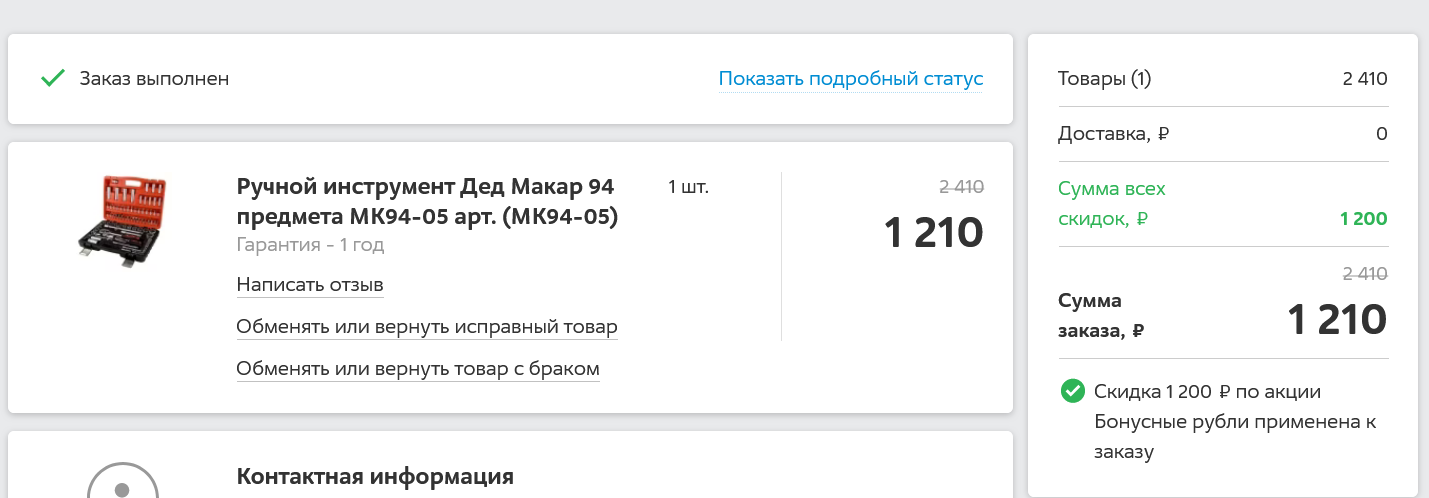The height and width of the screenshot is (498, 1429).
Task: Click the green discount applied check icon
Action: tap(1073, 391)
